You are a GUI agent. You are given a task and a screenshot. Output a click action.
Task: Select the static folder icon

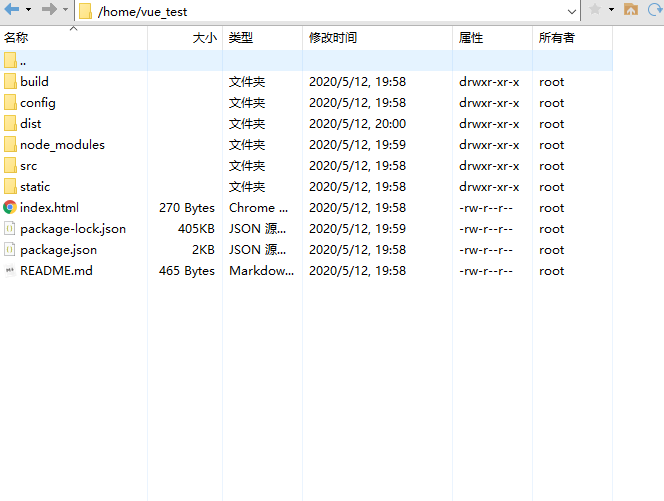click(10, 186)
